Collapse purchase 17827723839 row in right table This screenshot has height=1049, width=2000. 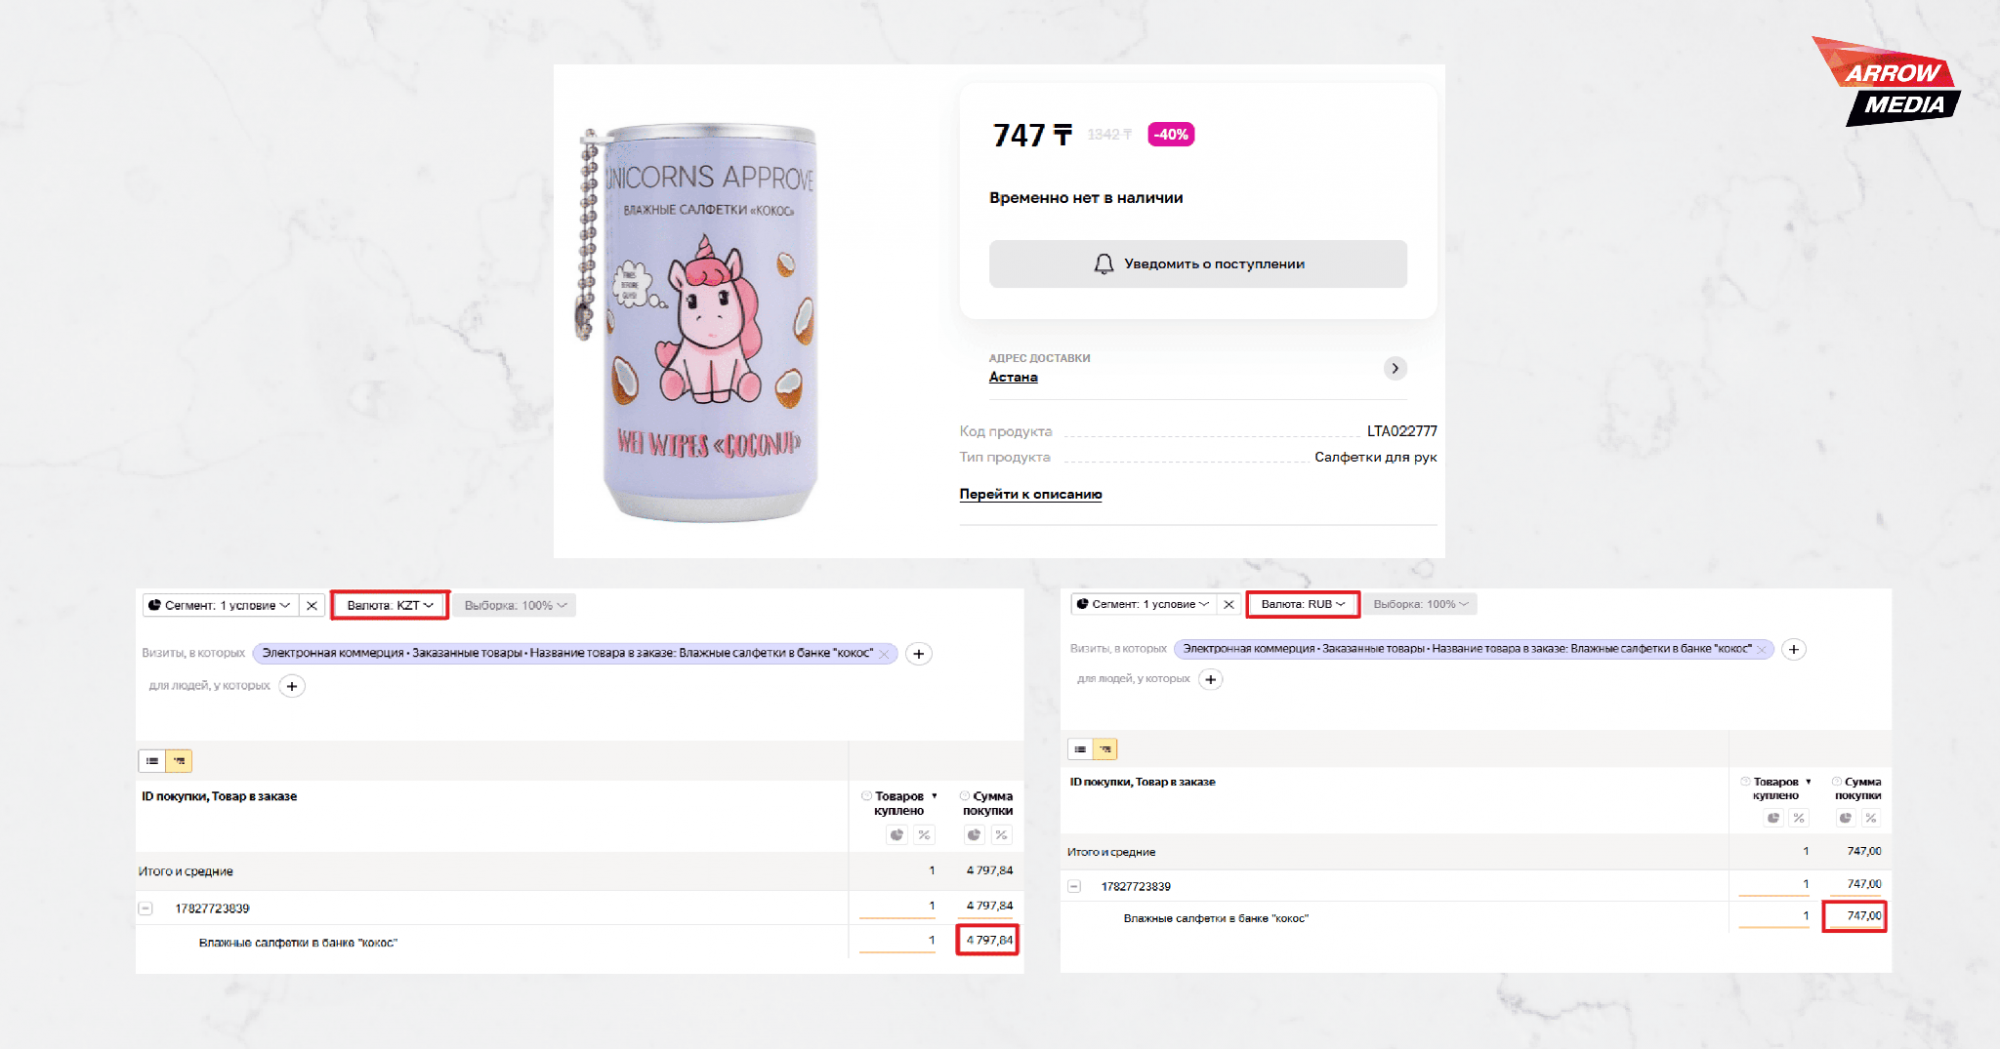tap(1074, 886)
